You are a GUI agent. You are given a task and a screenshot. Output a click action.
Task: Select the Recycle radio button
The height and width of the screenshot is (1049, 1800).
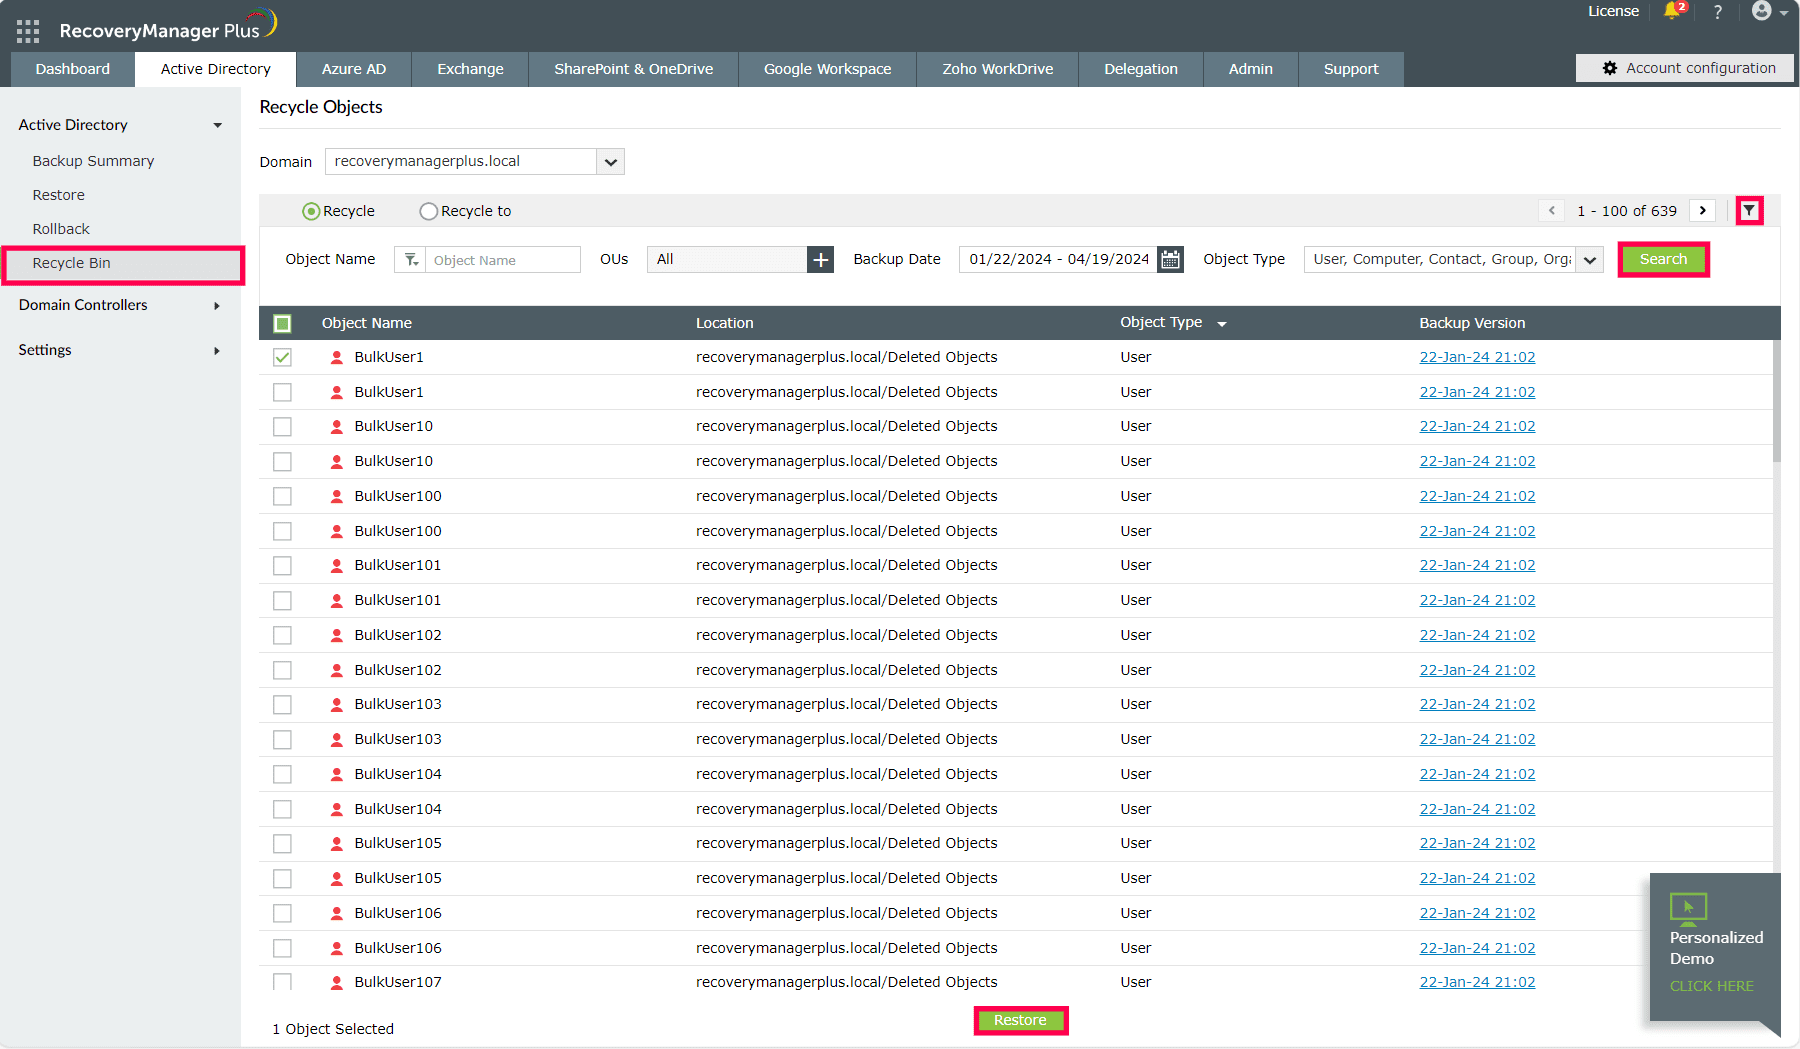click(x=311, y=211)
